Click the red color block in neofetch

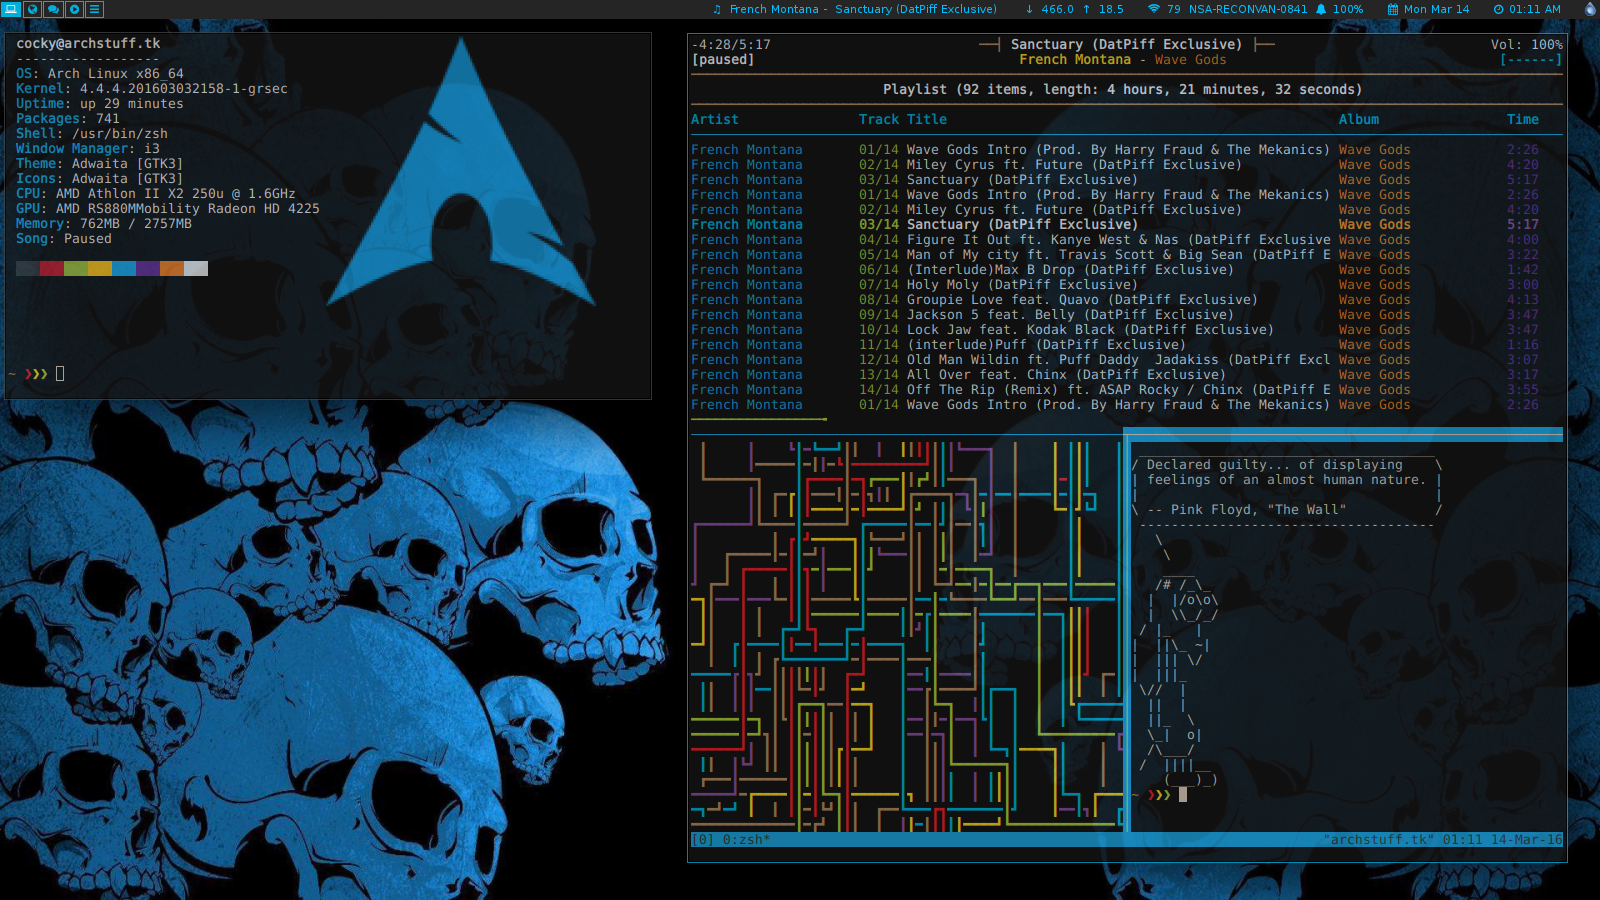[52, 268]
